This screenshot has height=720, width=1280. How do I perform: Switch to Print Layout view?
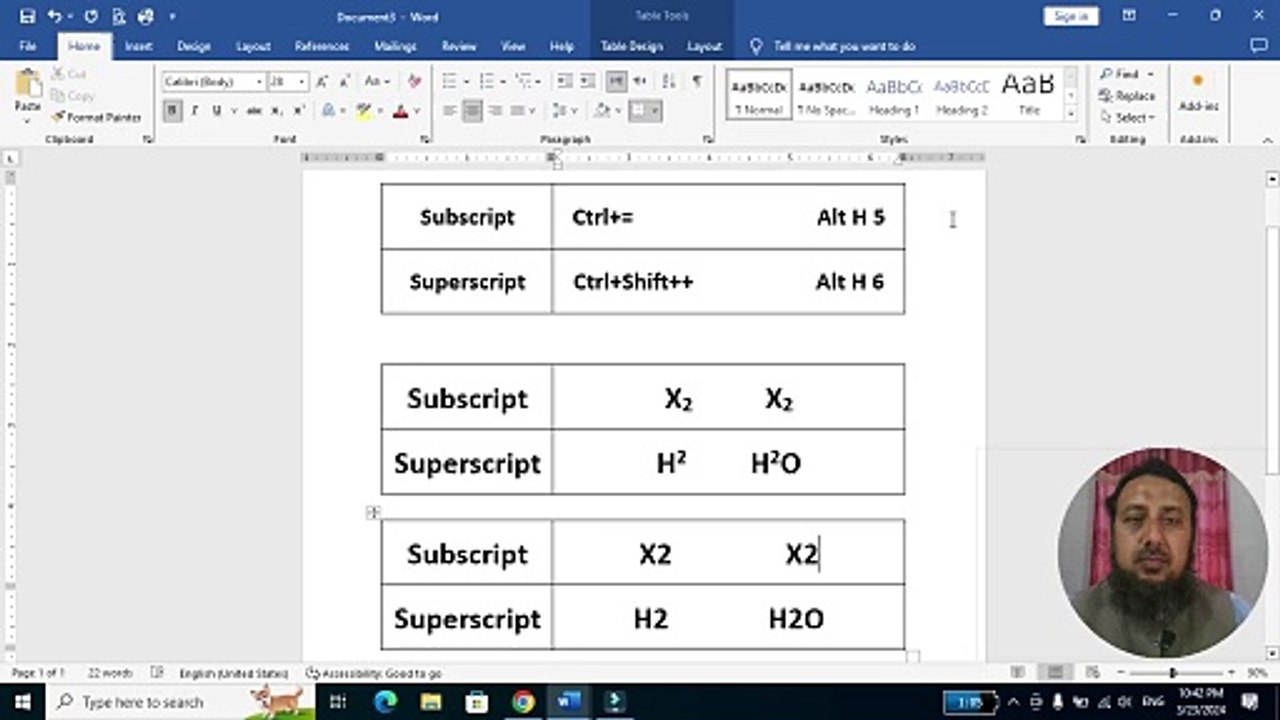click(1055, 673)
